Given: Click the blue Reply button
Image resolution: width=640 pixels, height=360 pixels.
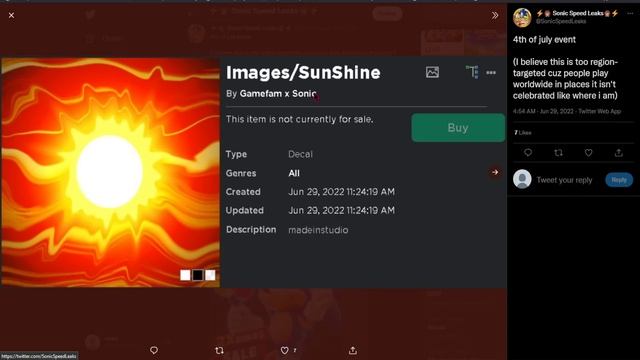Looking at the screenshot, I should (619, 180).
